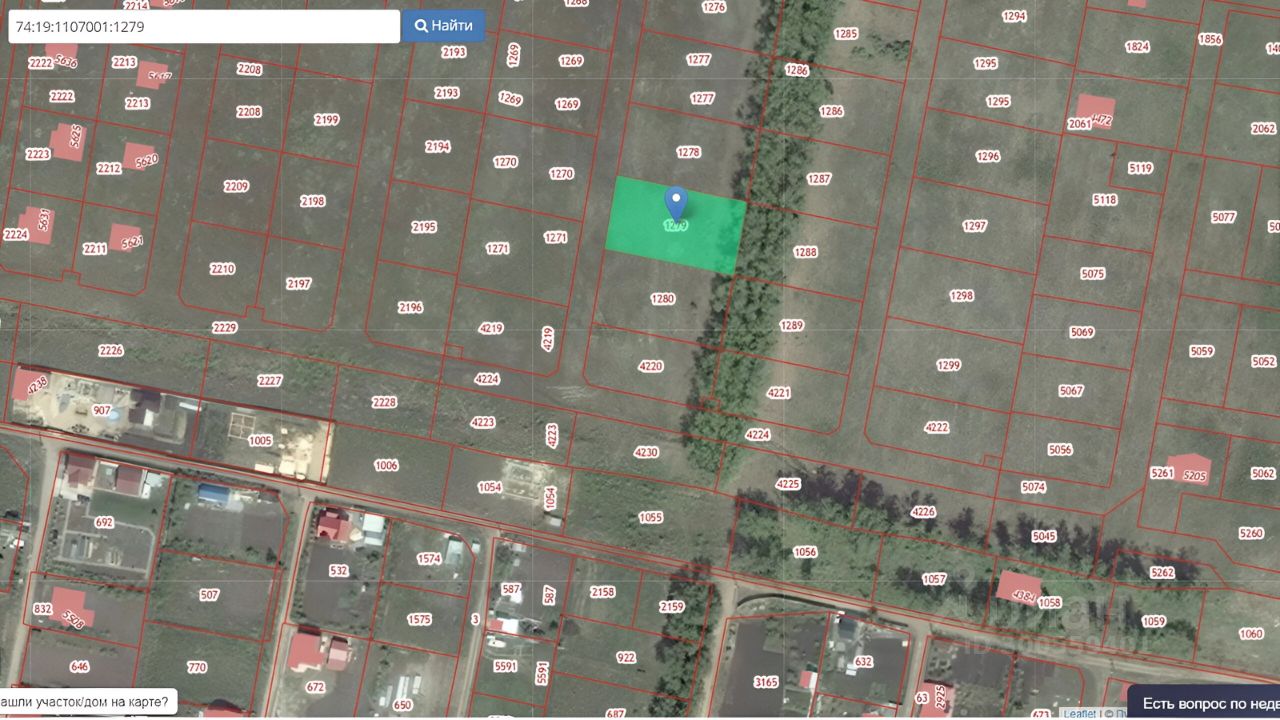Select parcel label 4221
Viewport: 1280px width, 720px height.
coord(779,393)
